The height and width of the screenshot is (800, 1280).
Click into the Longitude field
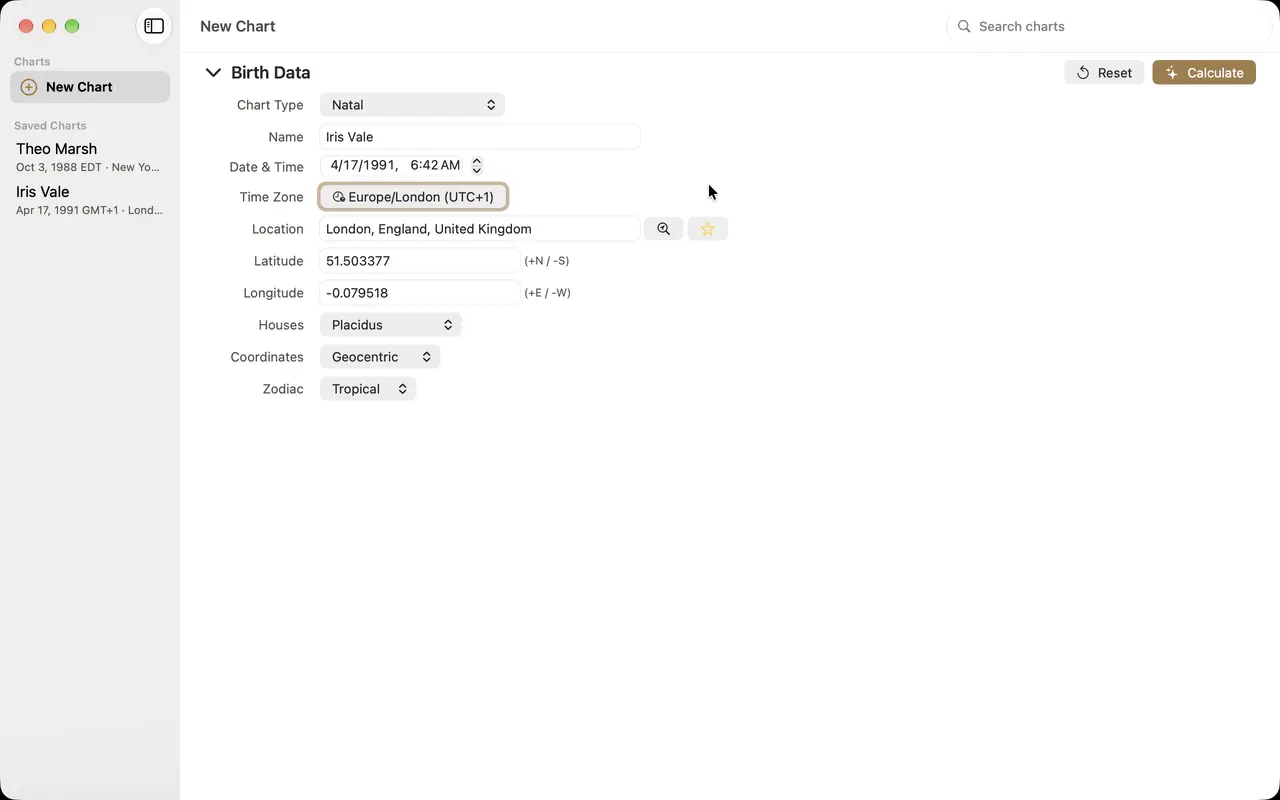pos(420,293)
